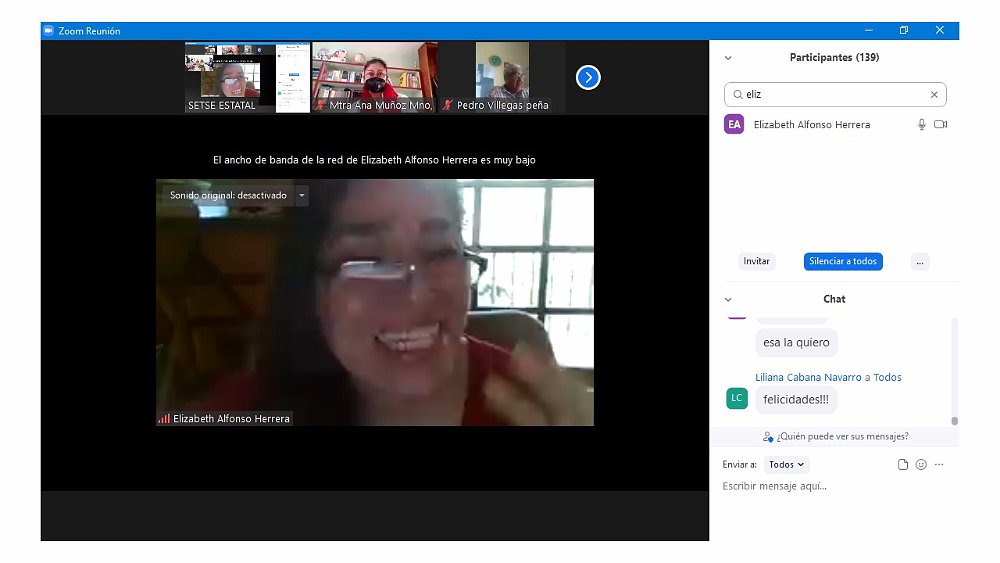
Task: Collapse the Participantes panel using its chevron
Action: pyautogui.click(x=728, y=58)
